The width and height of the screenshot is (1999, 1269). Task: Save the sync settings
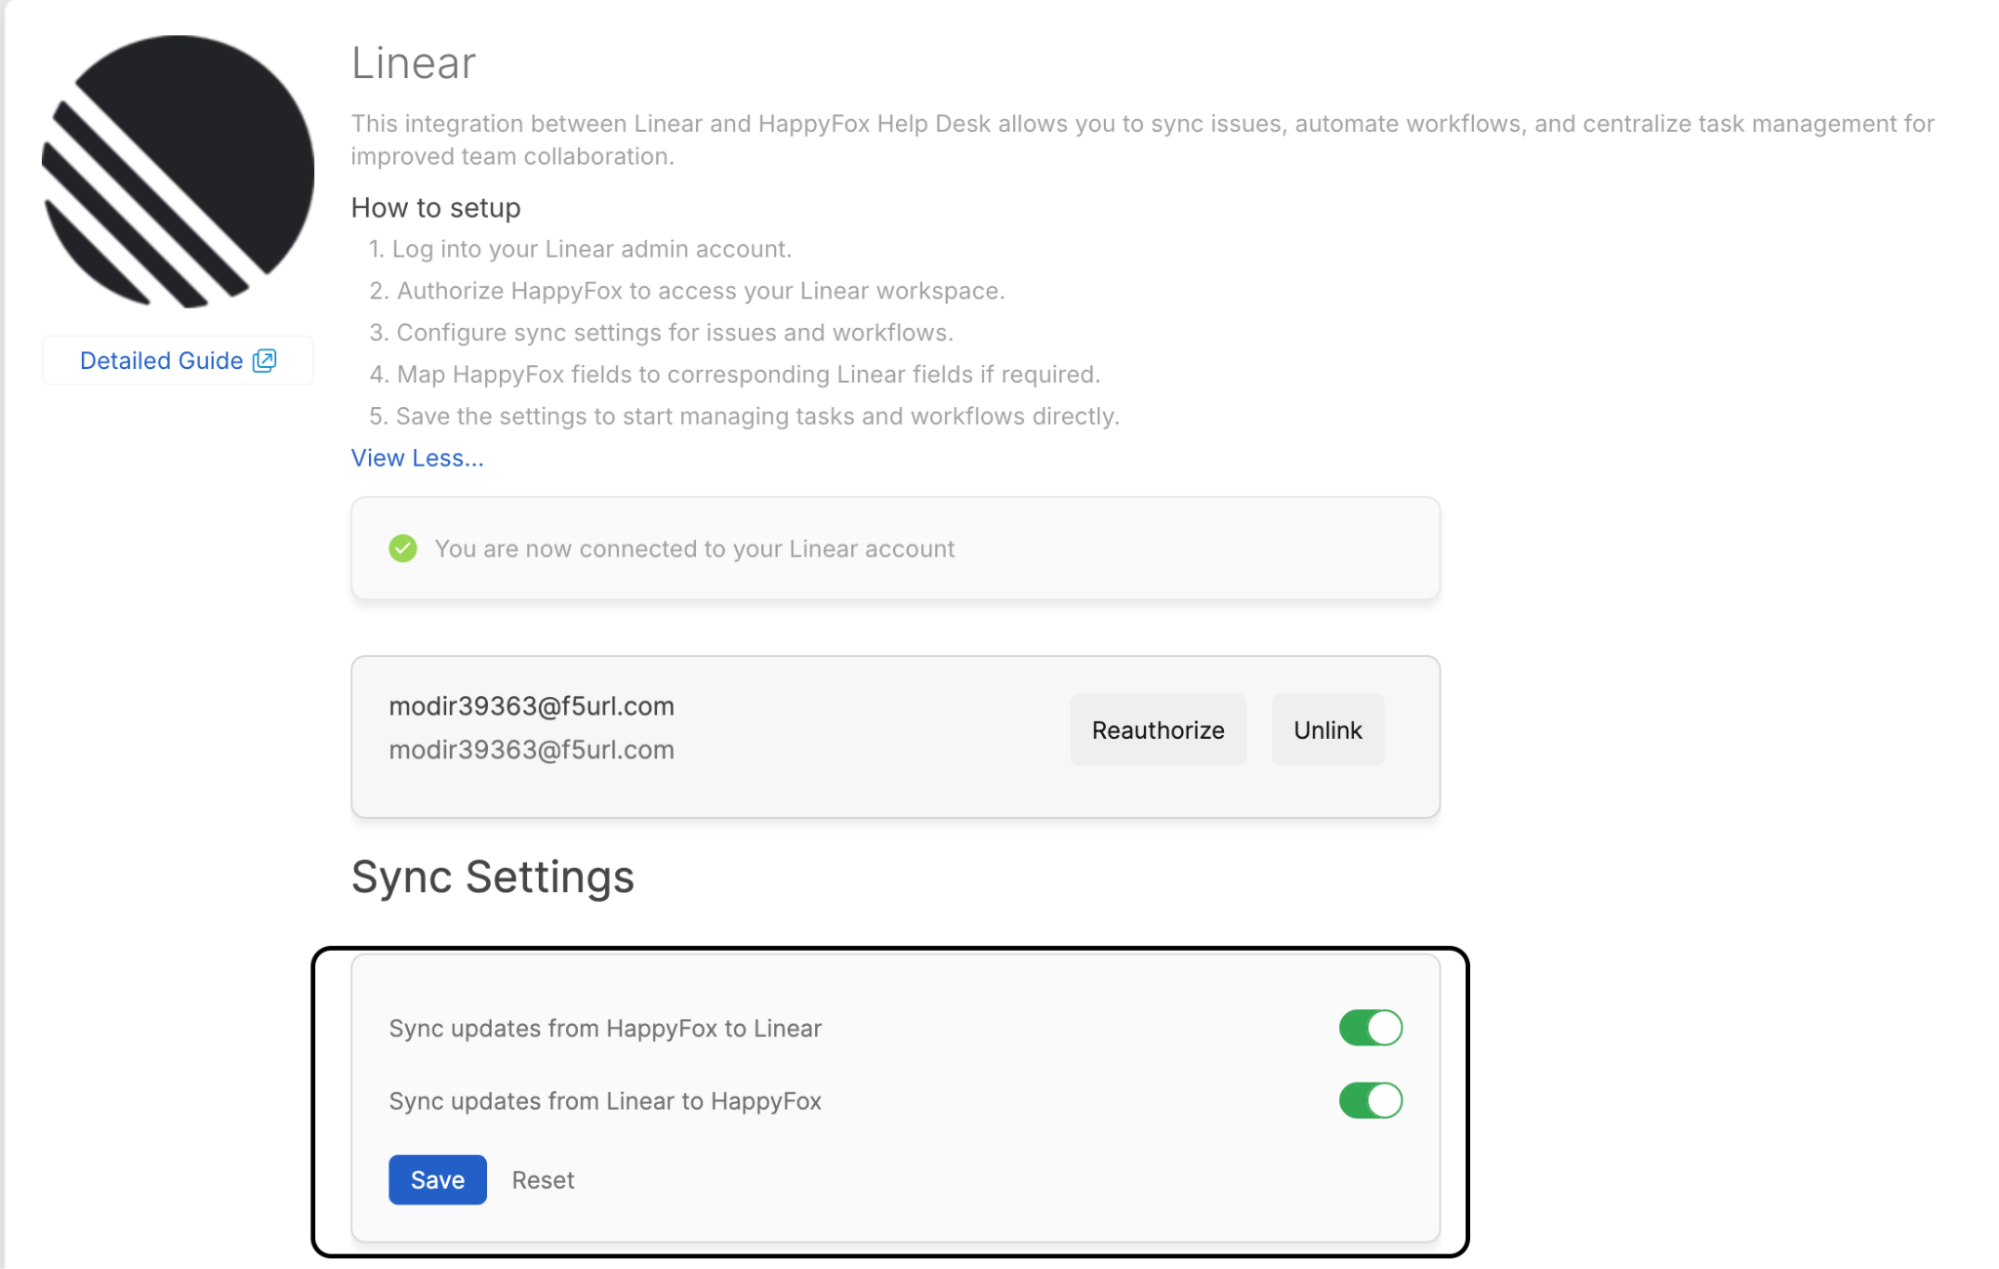438,1180
